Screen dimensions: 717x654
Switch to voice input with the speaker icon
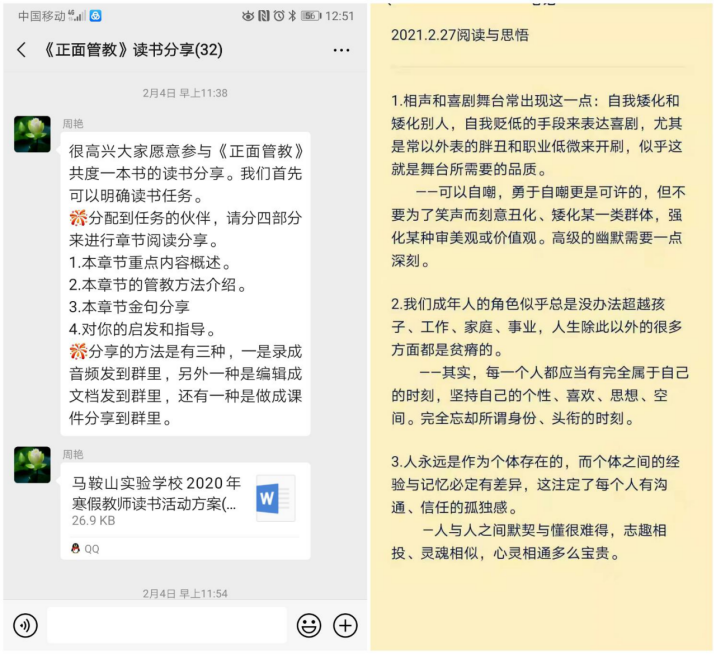(x=25, y=626)
